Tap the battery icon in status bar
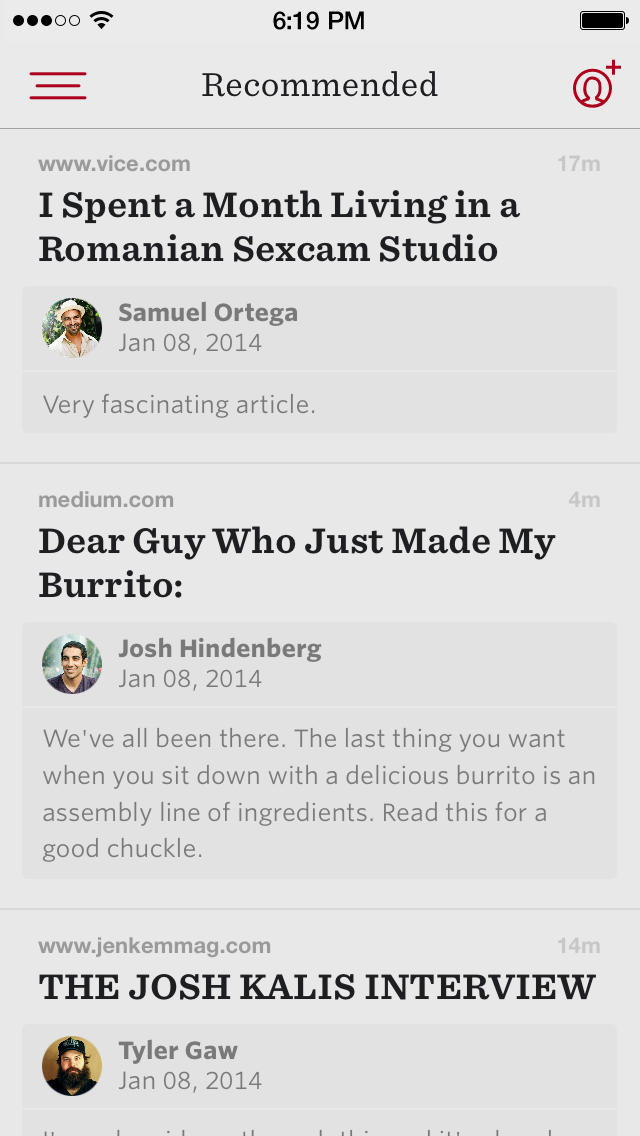 [603, 20]
